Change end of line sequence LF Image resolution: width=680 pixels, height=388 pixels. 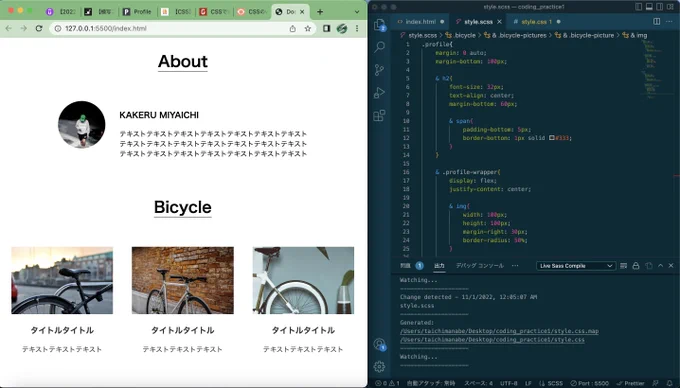(528, 383)
